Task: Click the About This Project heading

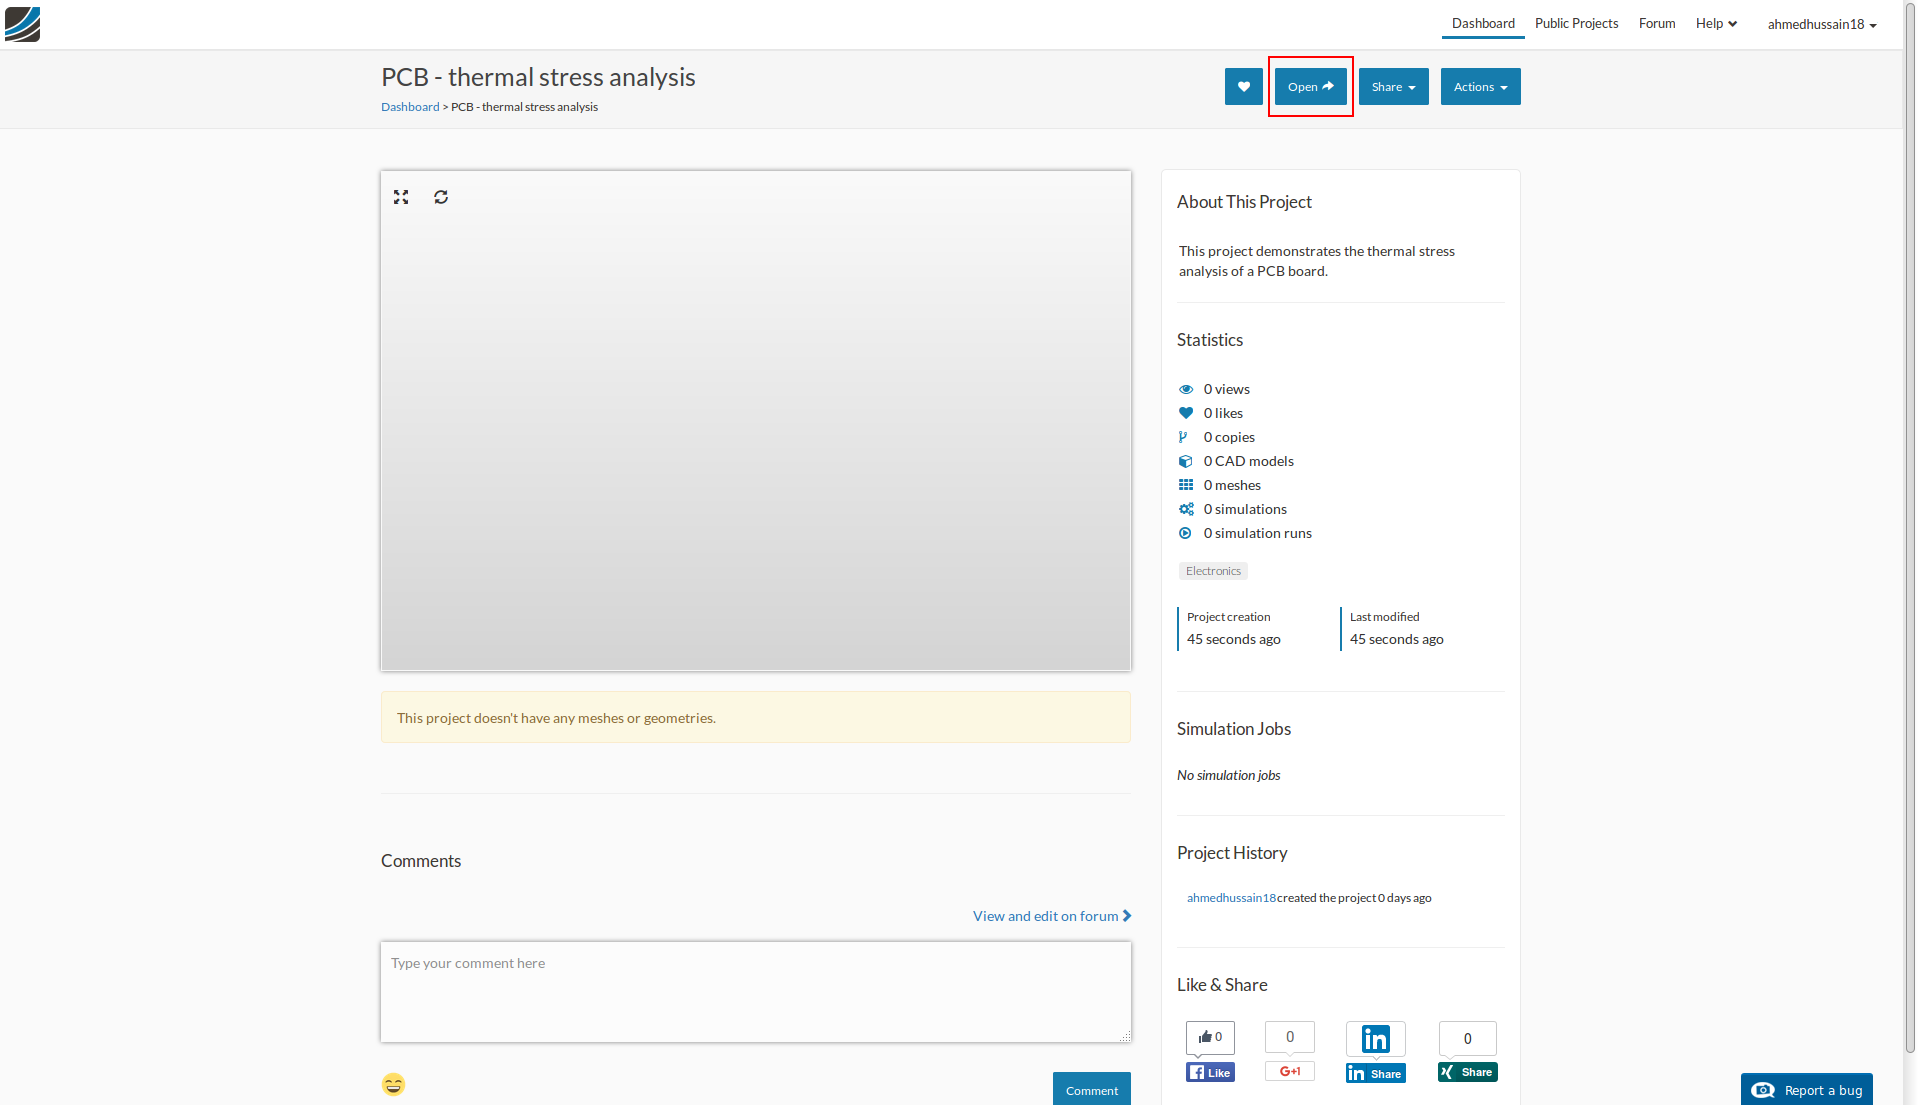Action: coord(1244,202)
